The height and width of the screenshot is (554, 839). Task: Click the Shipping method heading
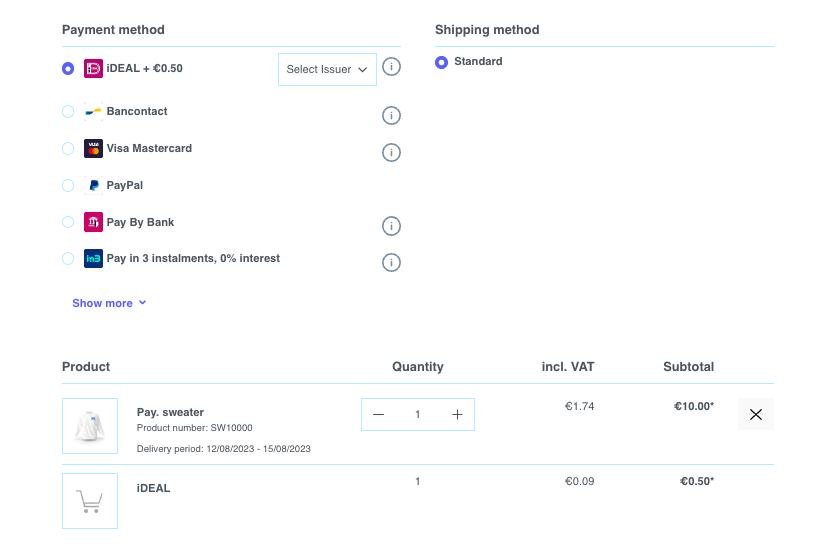coord(487,30)
